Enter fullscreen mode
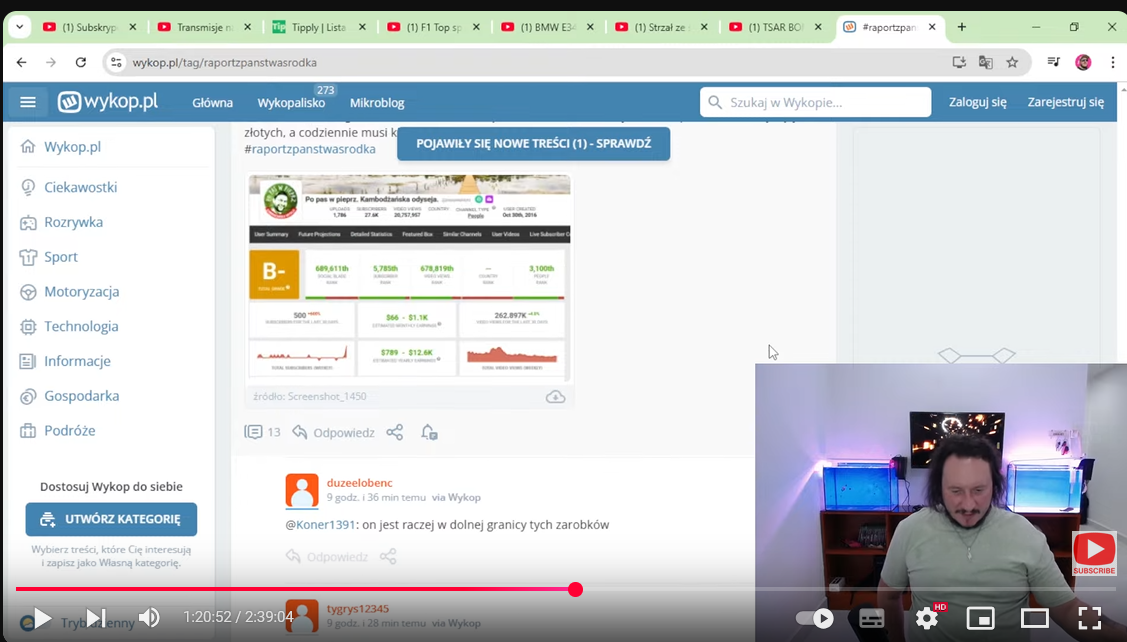 (x=1089, y=618)
